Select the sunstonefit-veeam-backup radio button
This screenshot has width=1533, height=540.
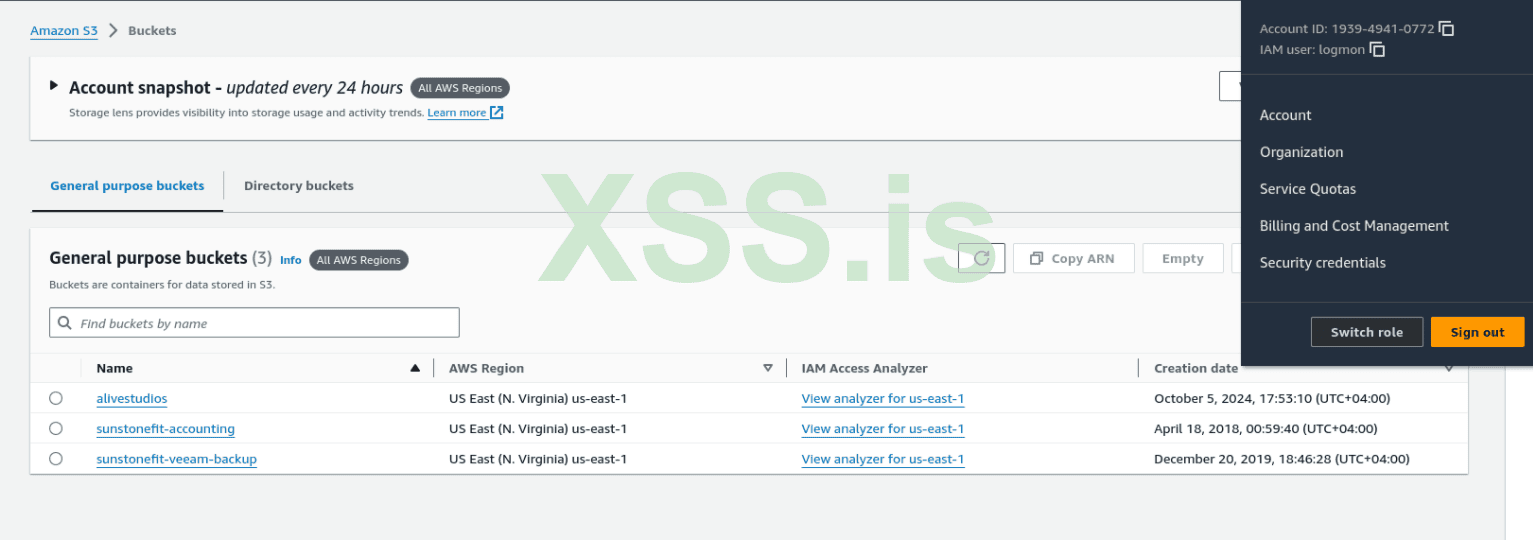click(56, 458)
